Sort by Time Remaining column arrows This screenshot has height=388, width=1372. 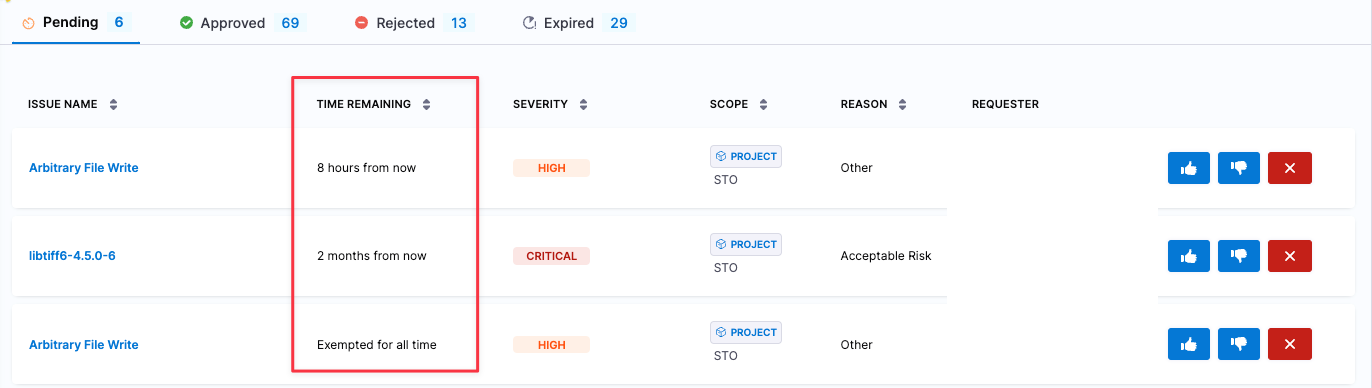[x=427, y=104]
